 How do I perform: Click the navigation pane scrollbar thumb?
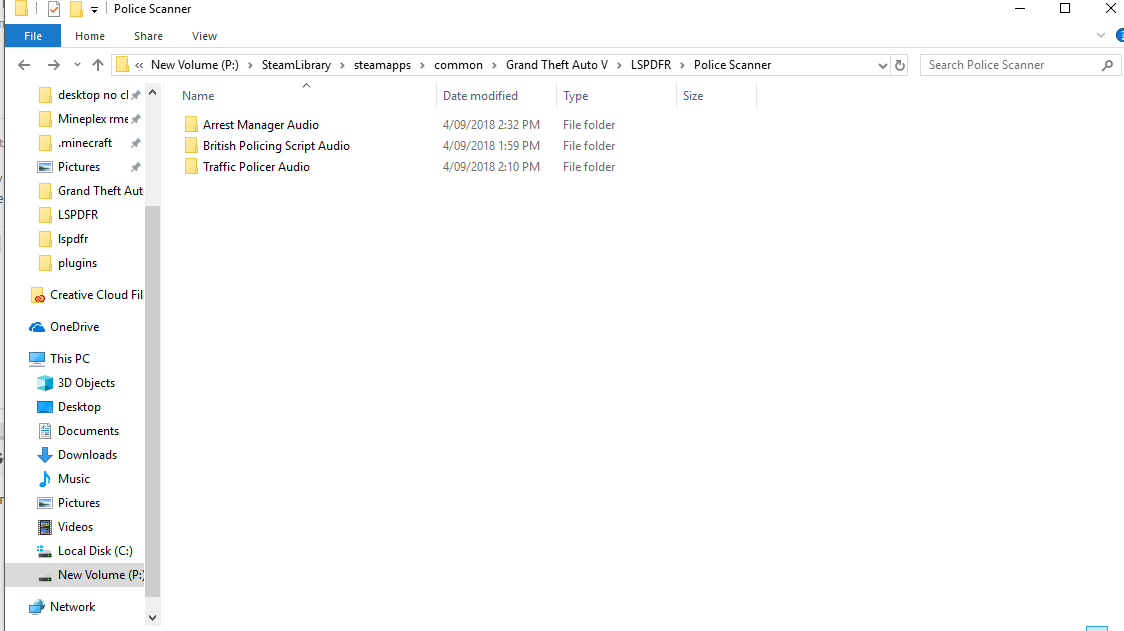152,402
